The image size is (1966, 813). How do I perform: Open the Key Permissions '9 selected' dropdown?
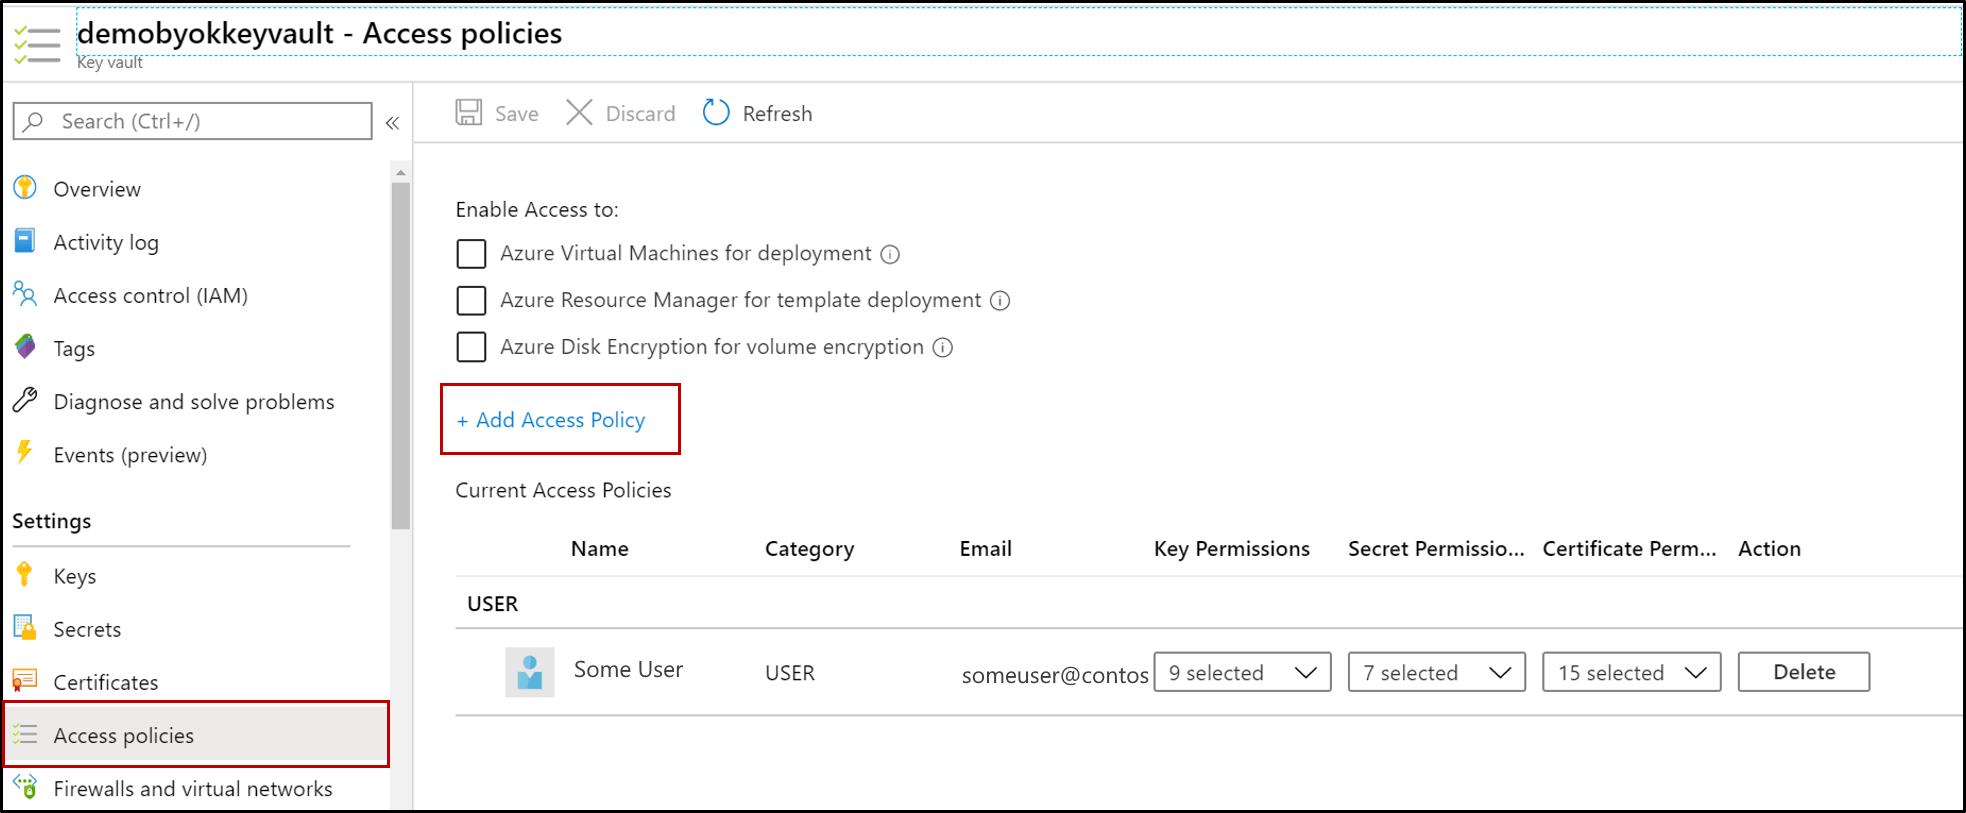tap(1242, 672)
